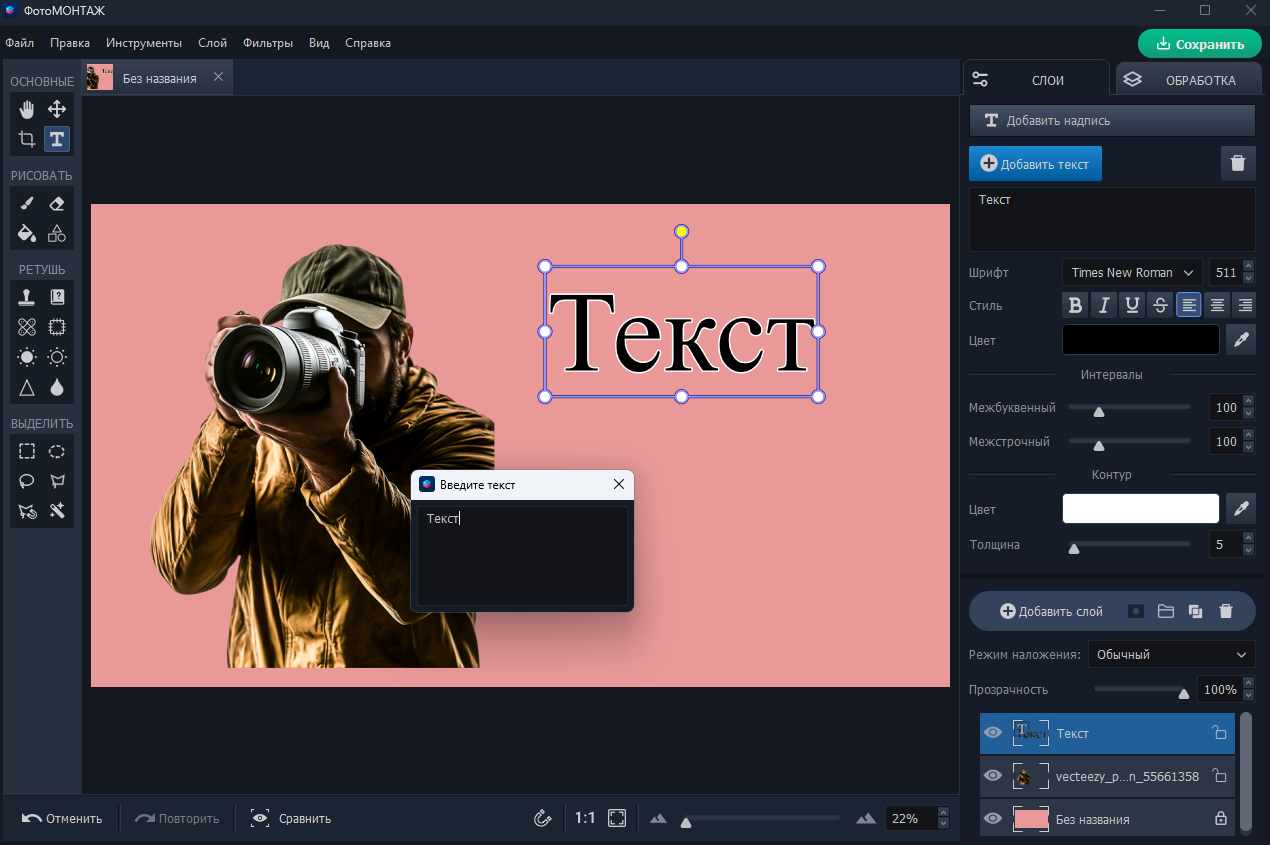Duplicate layer using the copy icon
Screen dimensions: 1270x845
point(1195,611)
